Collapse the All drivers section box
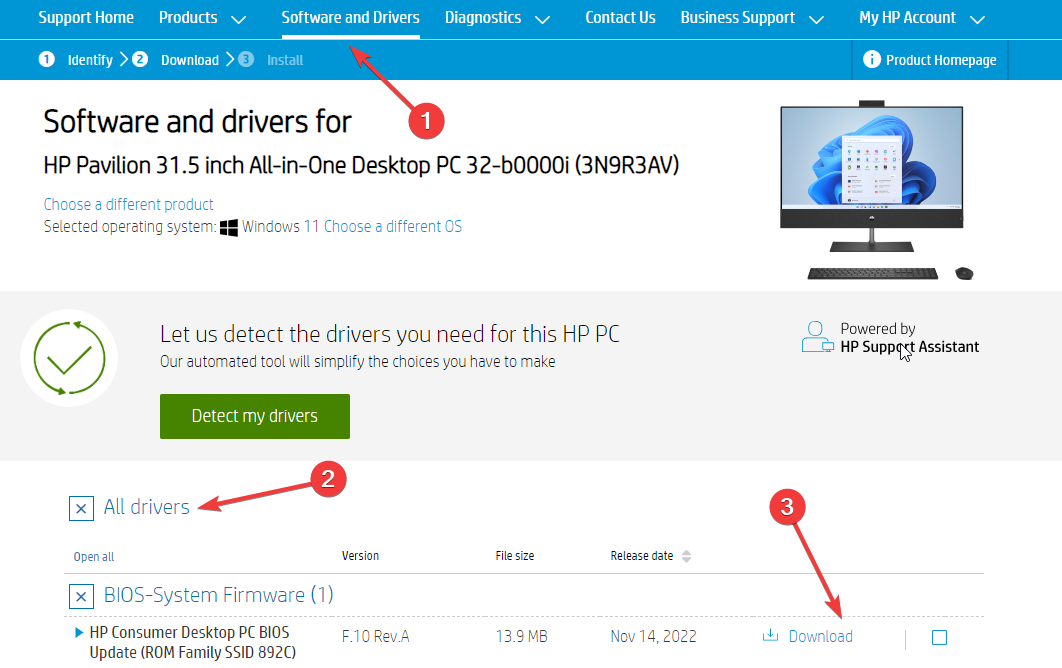Image resolution: width=1062 pixels, height=668 pixels. [x=81, y=508]
